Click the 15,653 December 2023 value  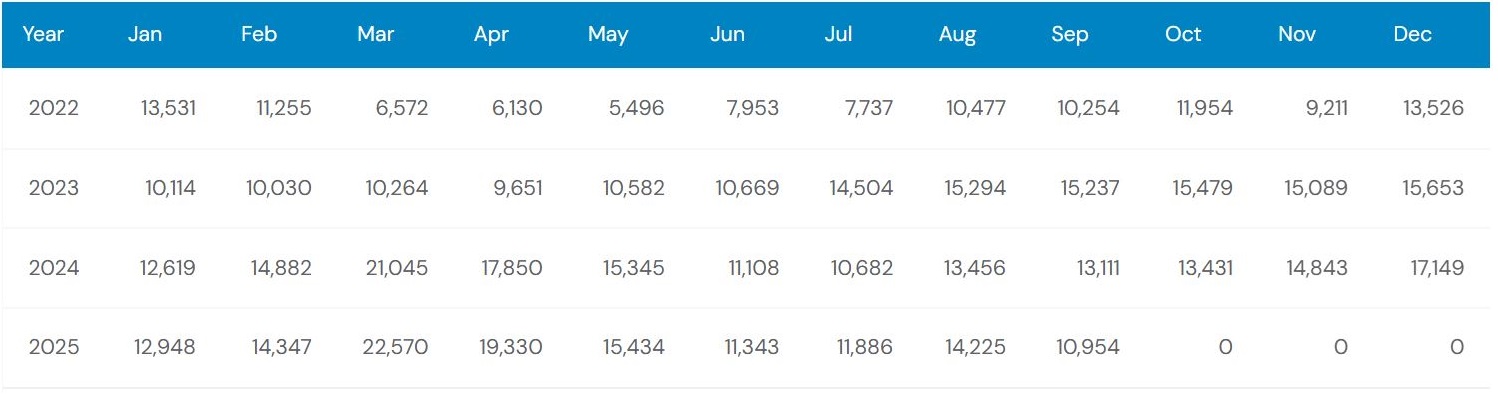[1433, 188]
